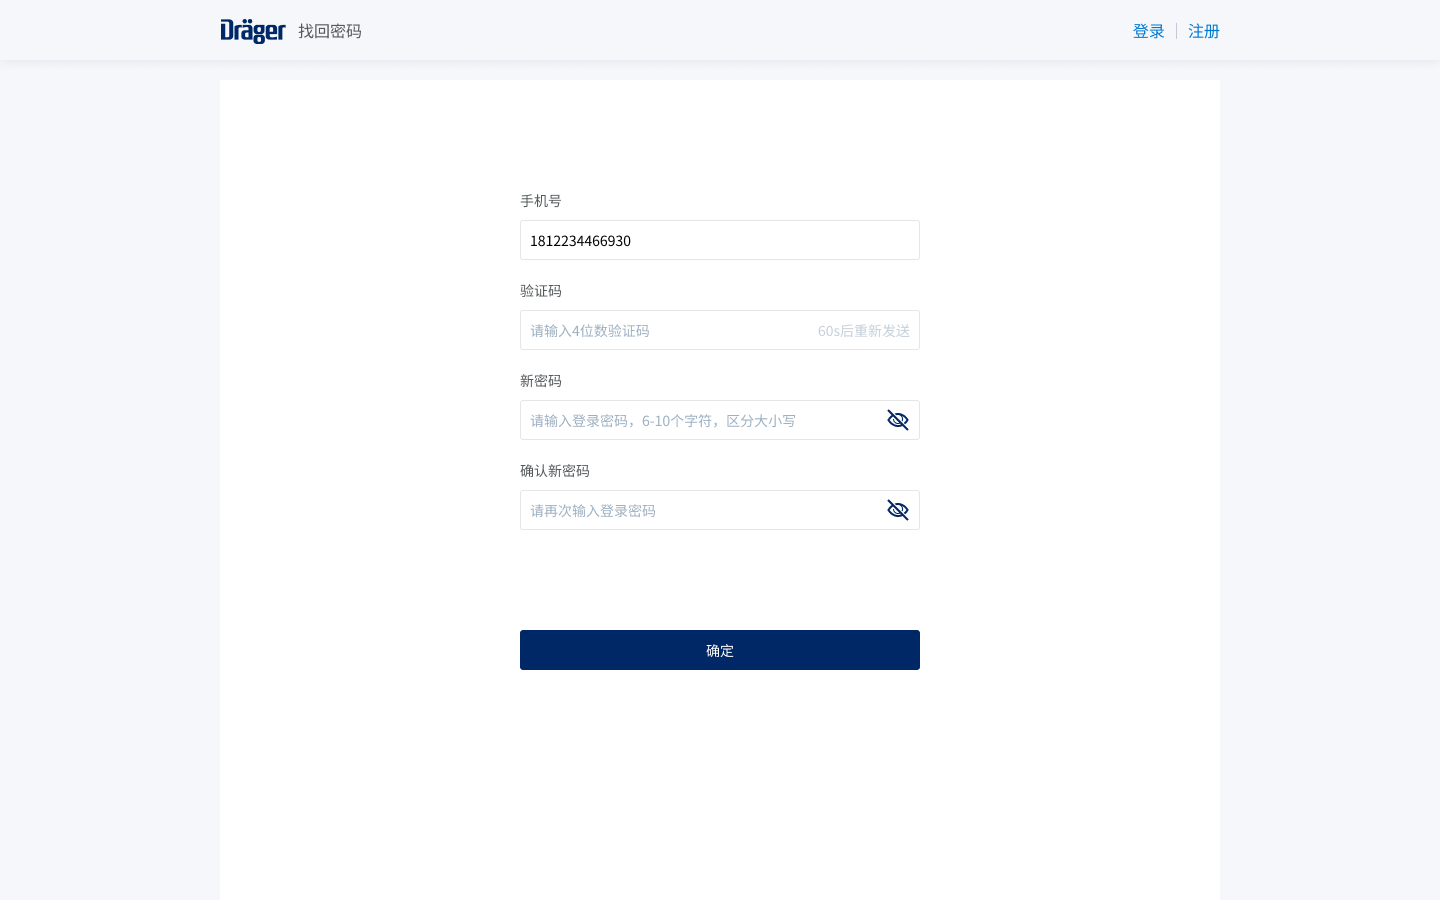The height and width of the screenshot is (900, 1440).
Task: Click the 确认新密码 field label
Action: (x=554, y=470)
